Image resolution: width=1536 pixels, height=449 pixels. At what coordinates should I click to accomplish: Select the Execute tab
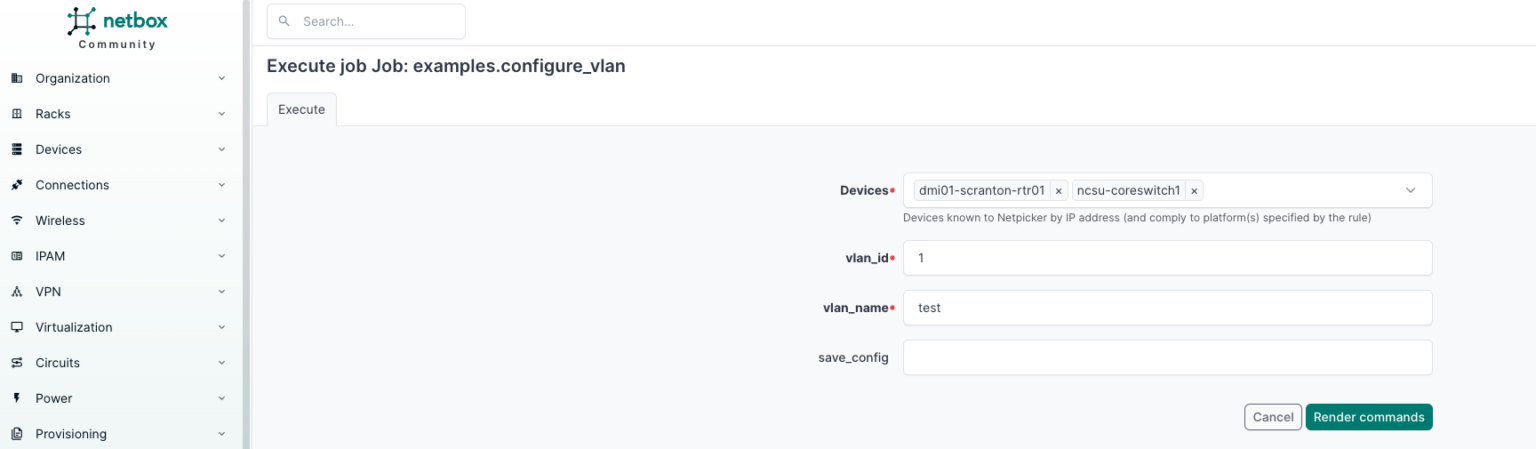[x=301, y=110]
